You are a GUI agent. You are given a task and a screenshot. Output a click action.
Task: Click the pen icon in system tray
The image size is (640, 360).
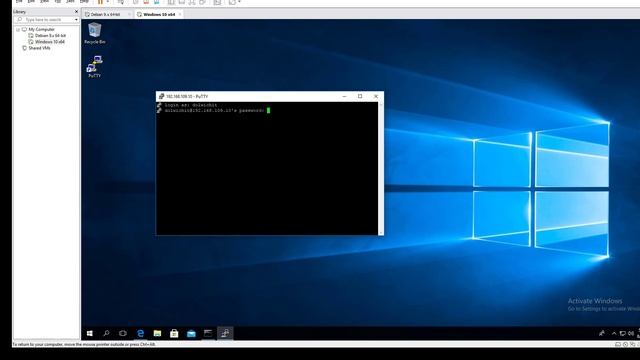pos(602,333)
